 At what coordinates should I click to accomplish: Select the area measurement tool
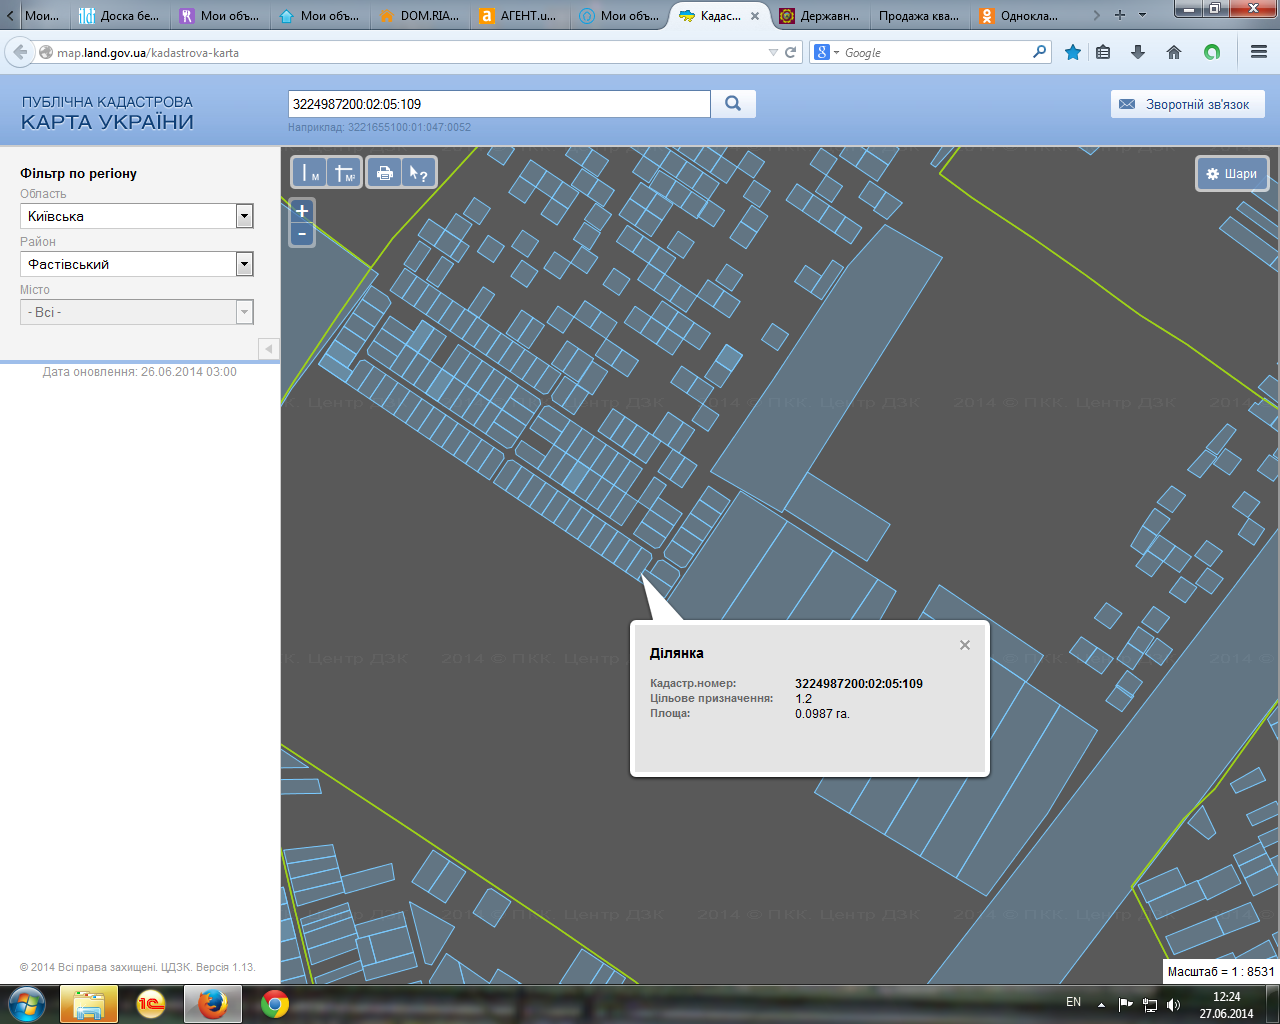[345, 173]
